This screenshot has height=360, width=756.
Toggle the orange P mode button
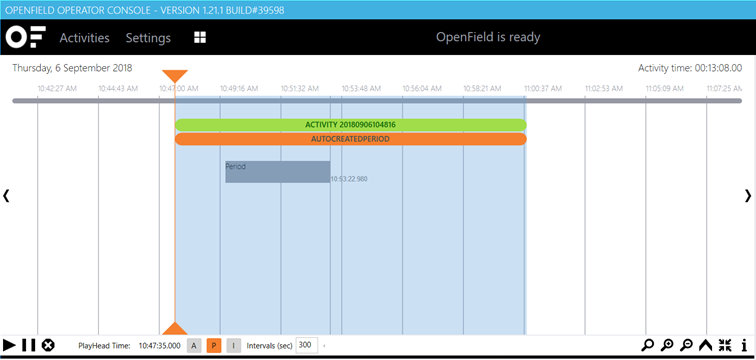pos(214,346)
